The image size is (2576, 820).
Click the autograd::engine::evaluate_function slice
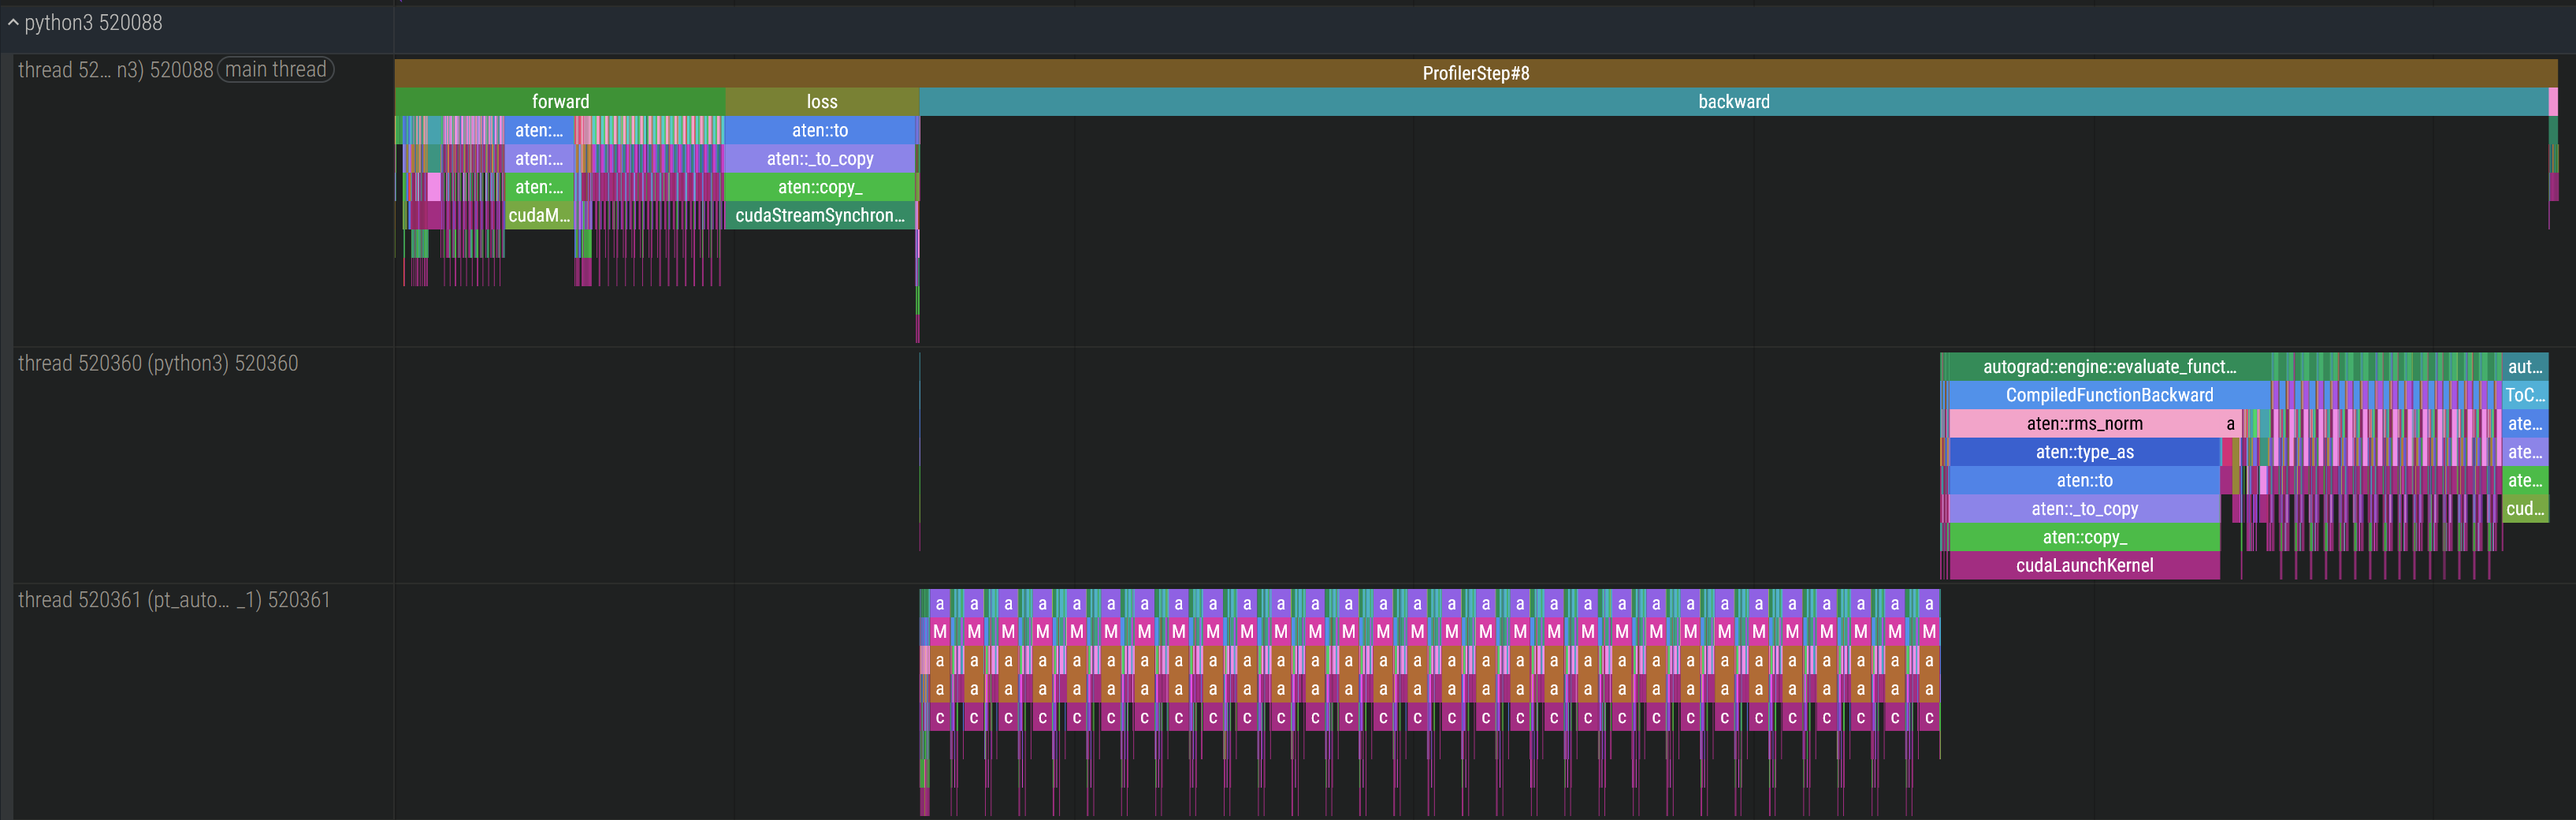[2108, 367]
